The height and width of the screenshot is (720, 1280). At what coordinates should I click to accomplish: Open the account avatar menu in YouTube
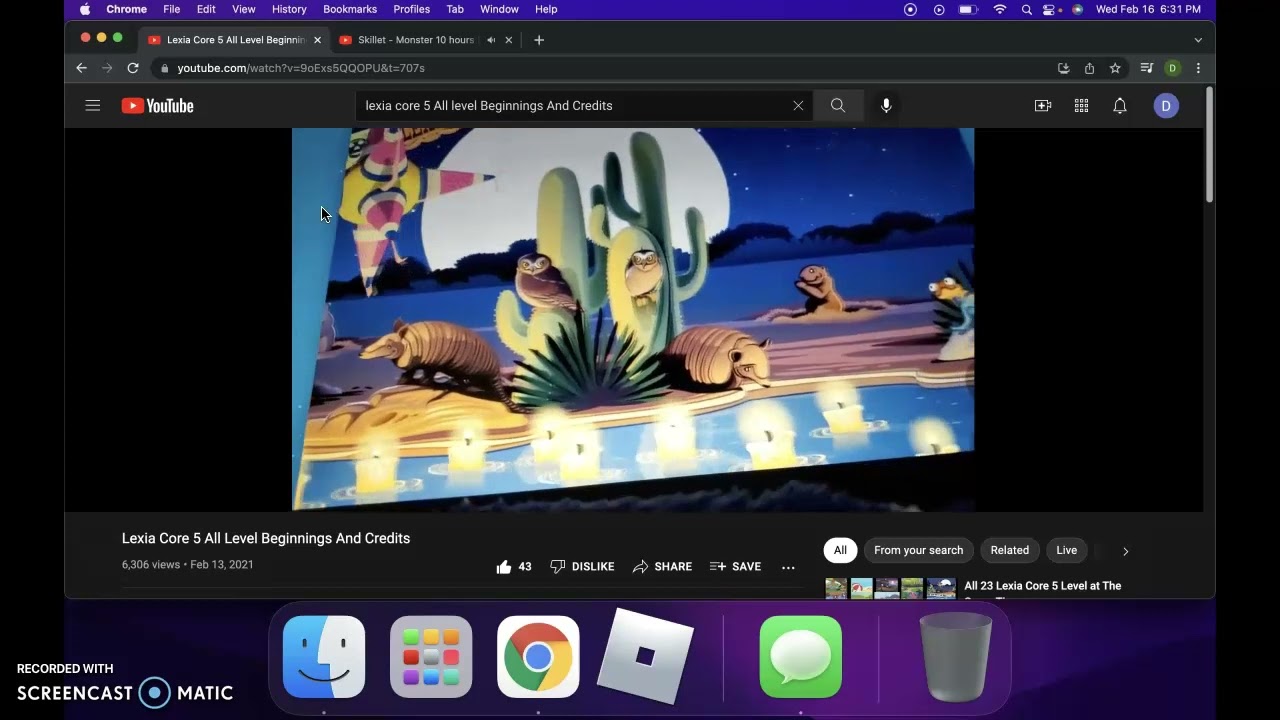click(x=1166, y=106)
